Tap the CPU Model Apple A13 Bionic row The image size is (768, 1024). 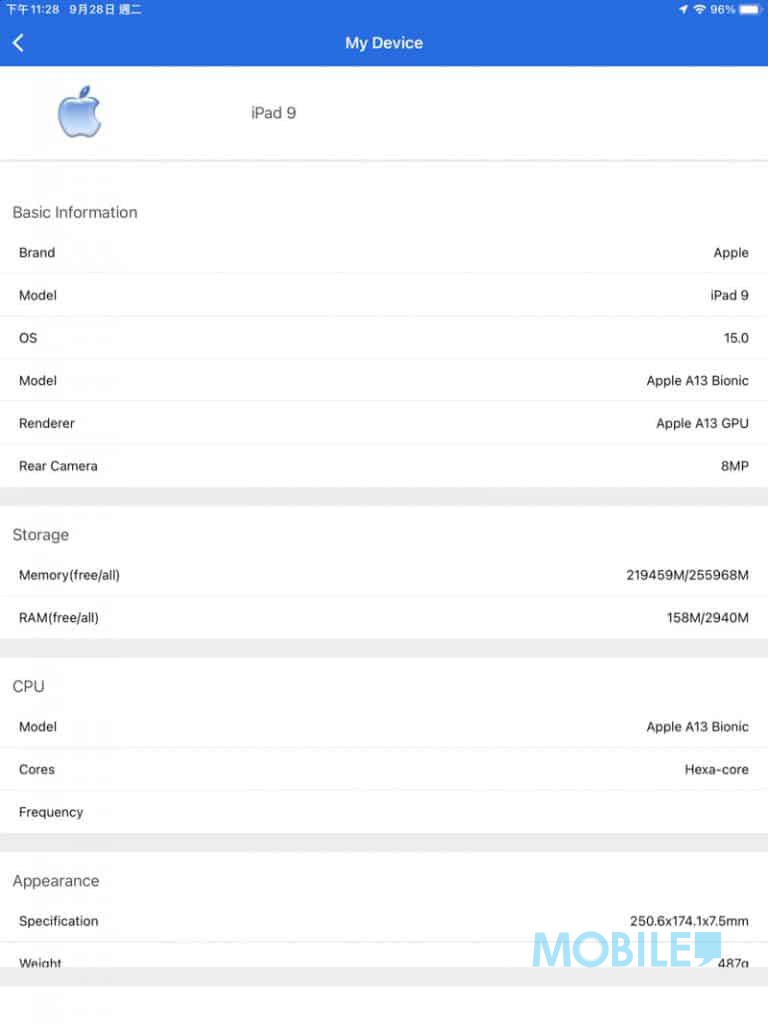(384, 727)
